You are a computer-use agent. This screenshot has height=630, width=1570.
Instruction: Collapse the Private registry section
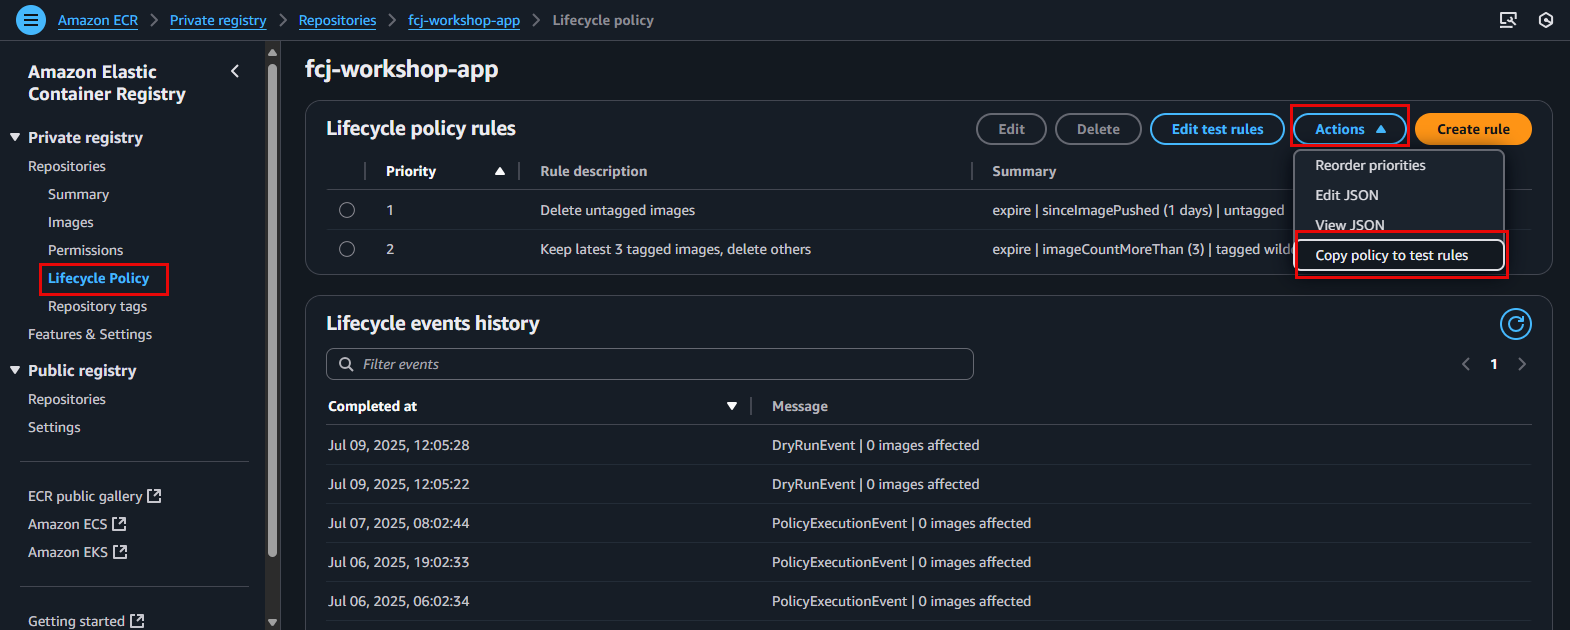(x=15, y=137)
